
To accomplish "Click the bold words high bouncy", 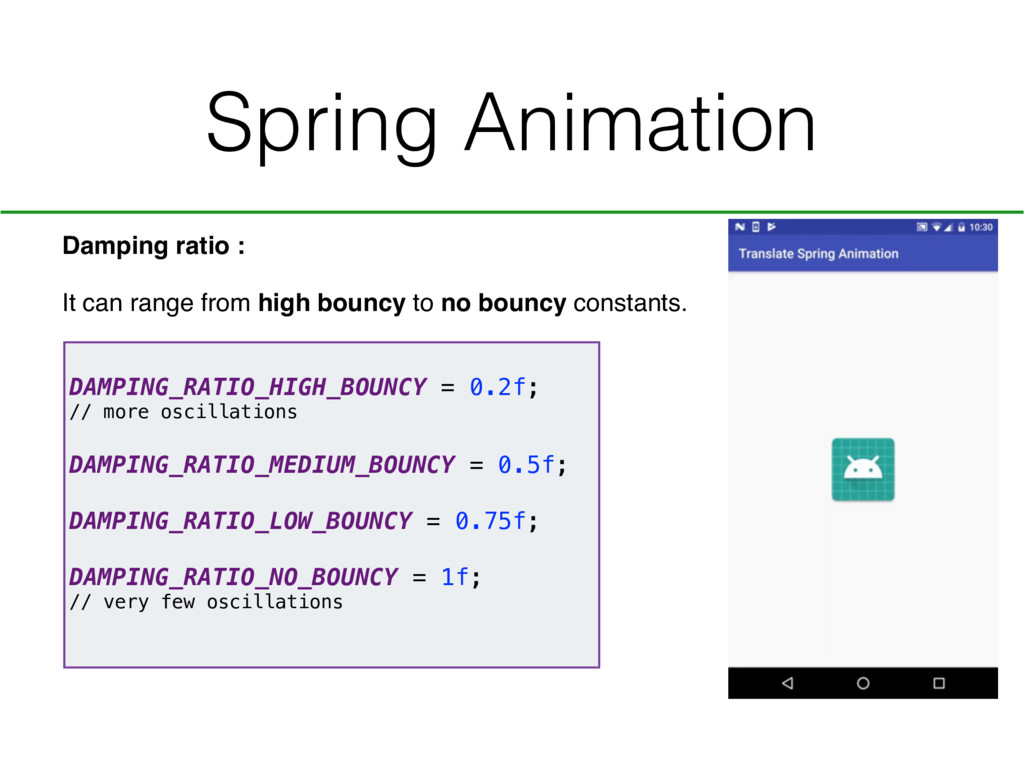I will click(x=332, y=303).
